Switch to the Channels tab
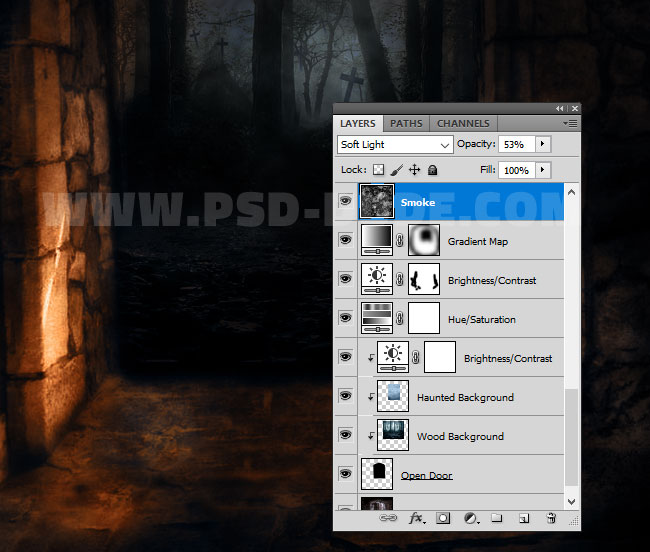Image resolution: width=650 pixels, height=552 pixels. 463,123
